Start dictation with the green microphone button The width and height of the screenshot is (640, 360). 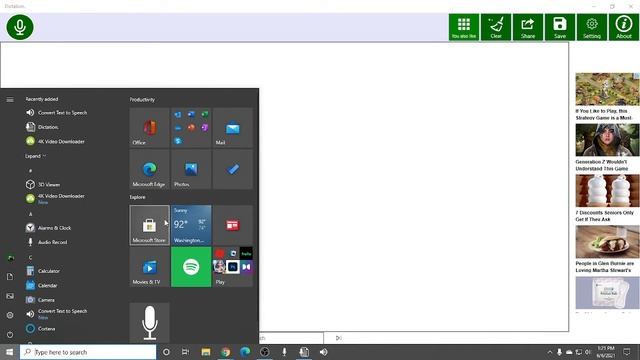(x=20, y=27)
